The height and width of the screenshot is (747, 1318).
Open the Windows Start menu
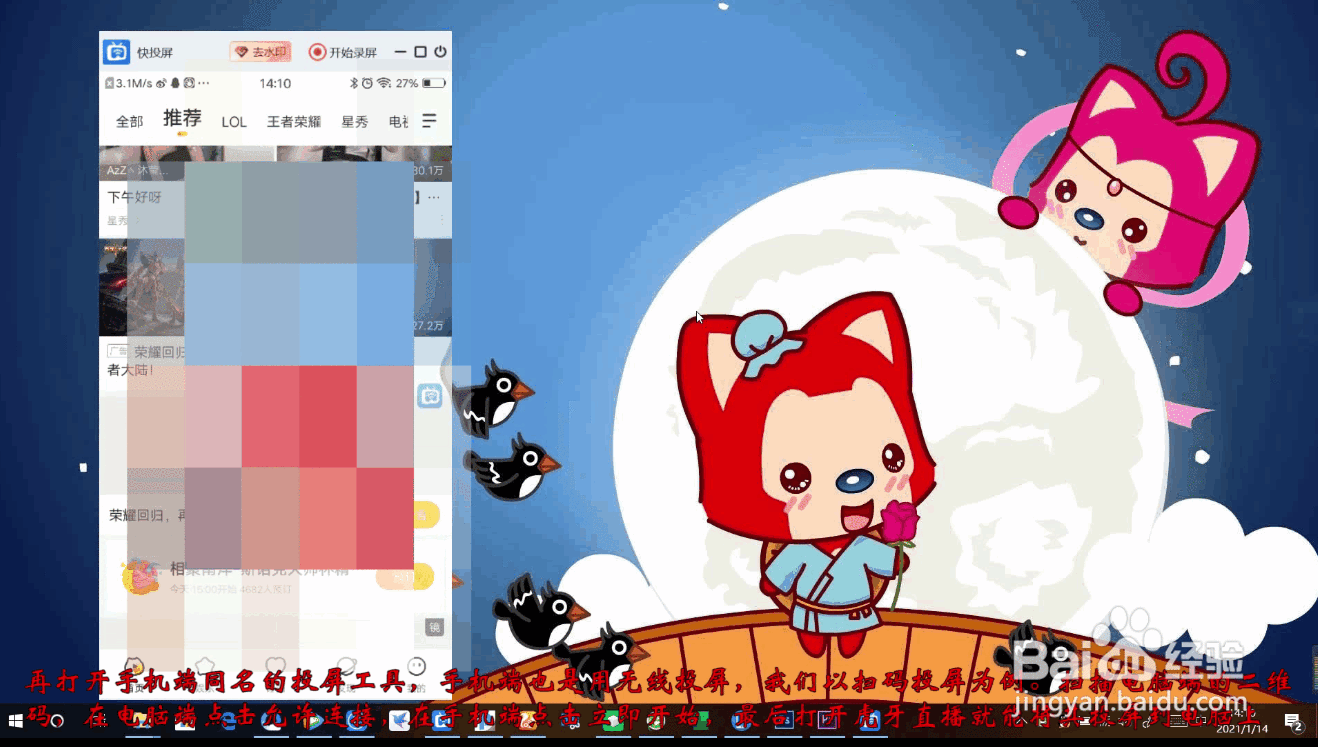(16, 720)
